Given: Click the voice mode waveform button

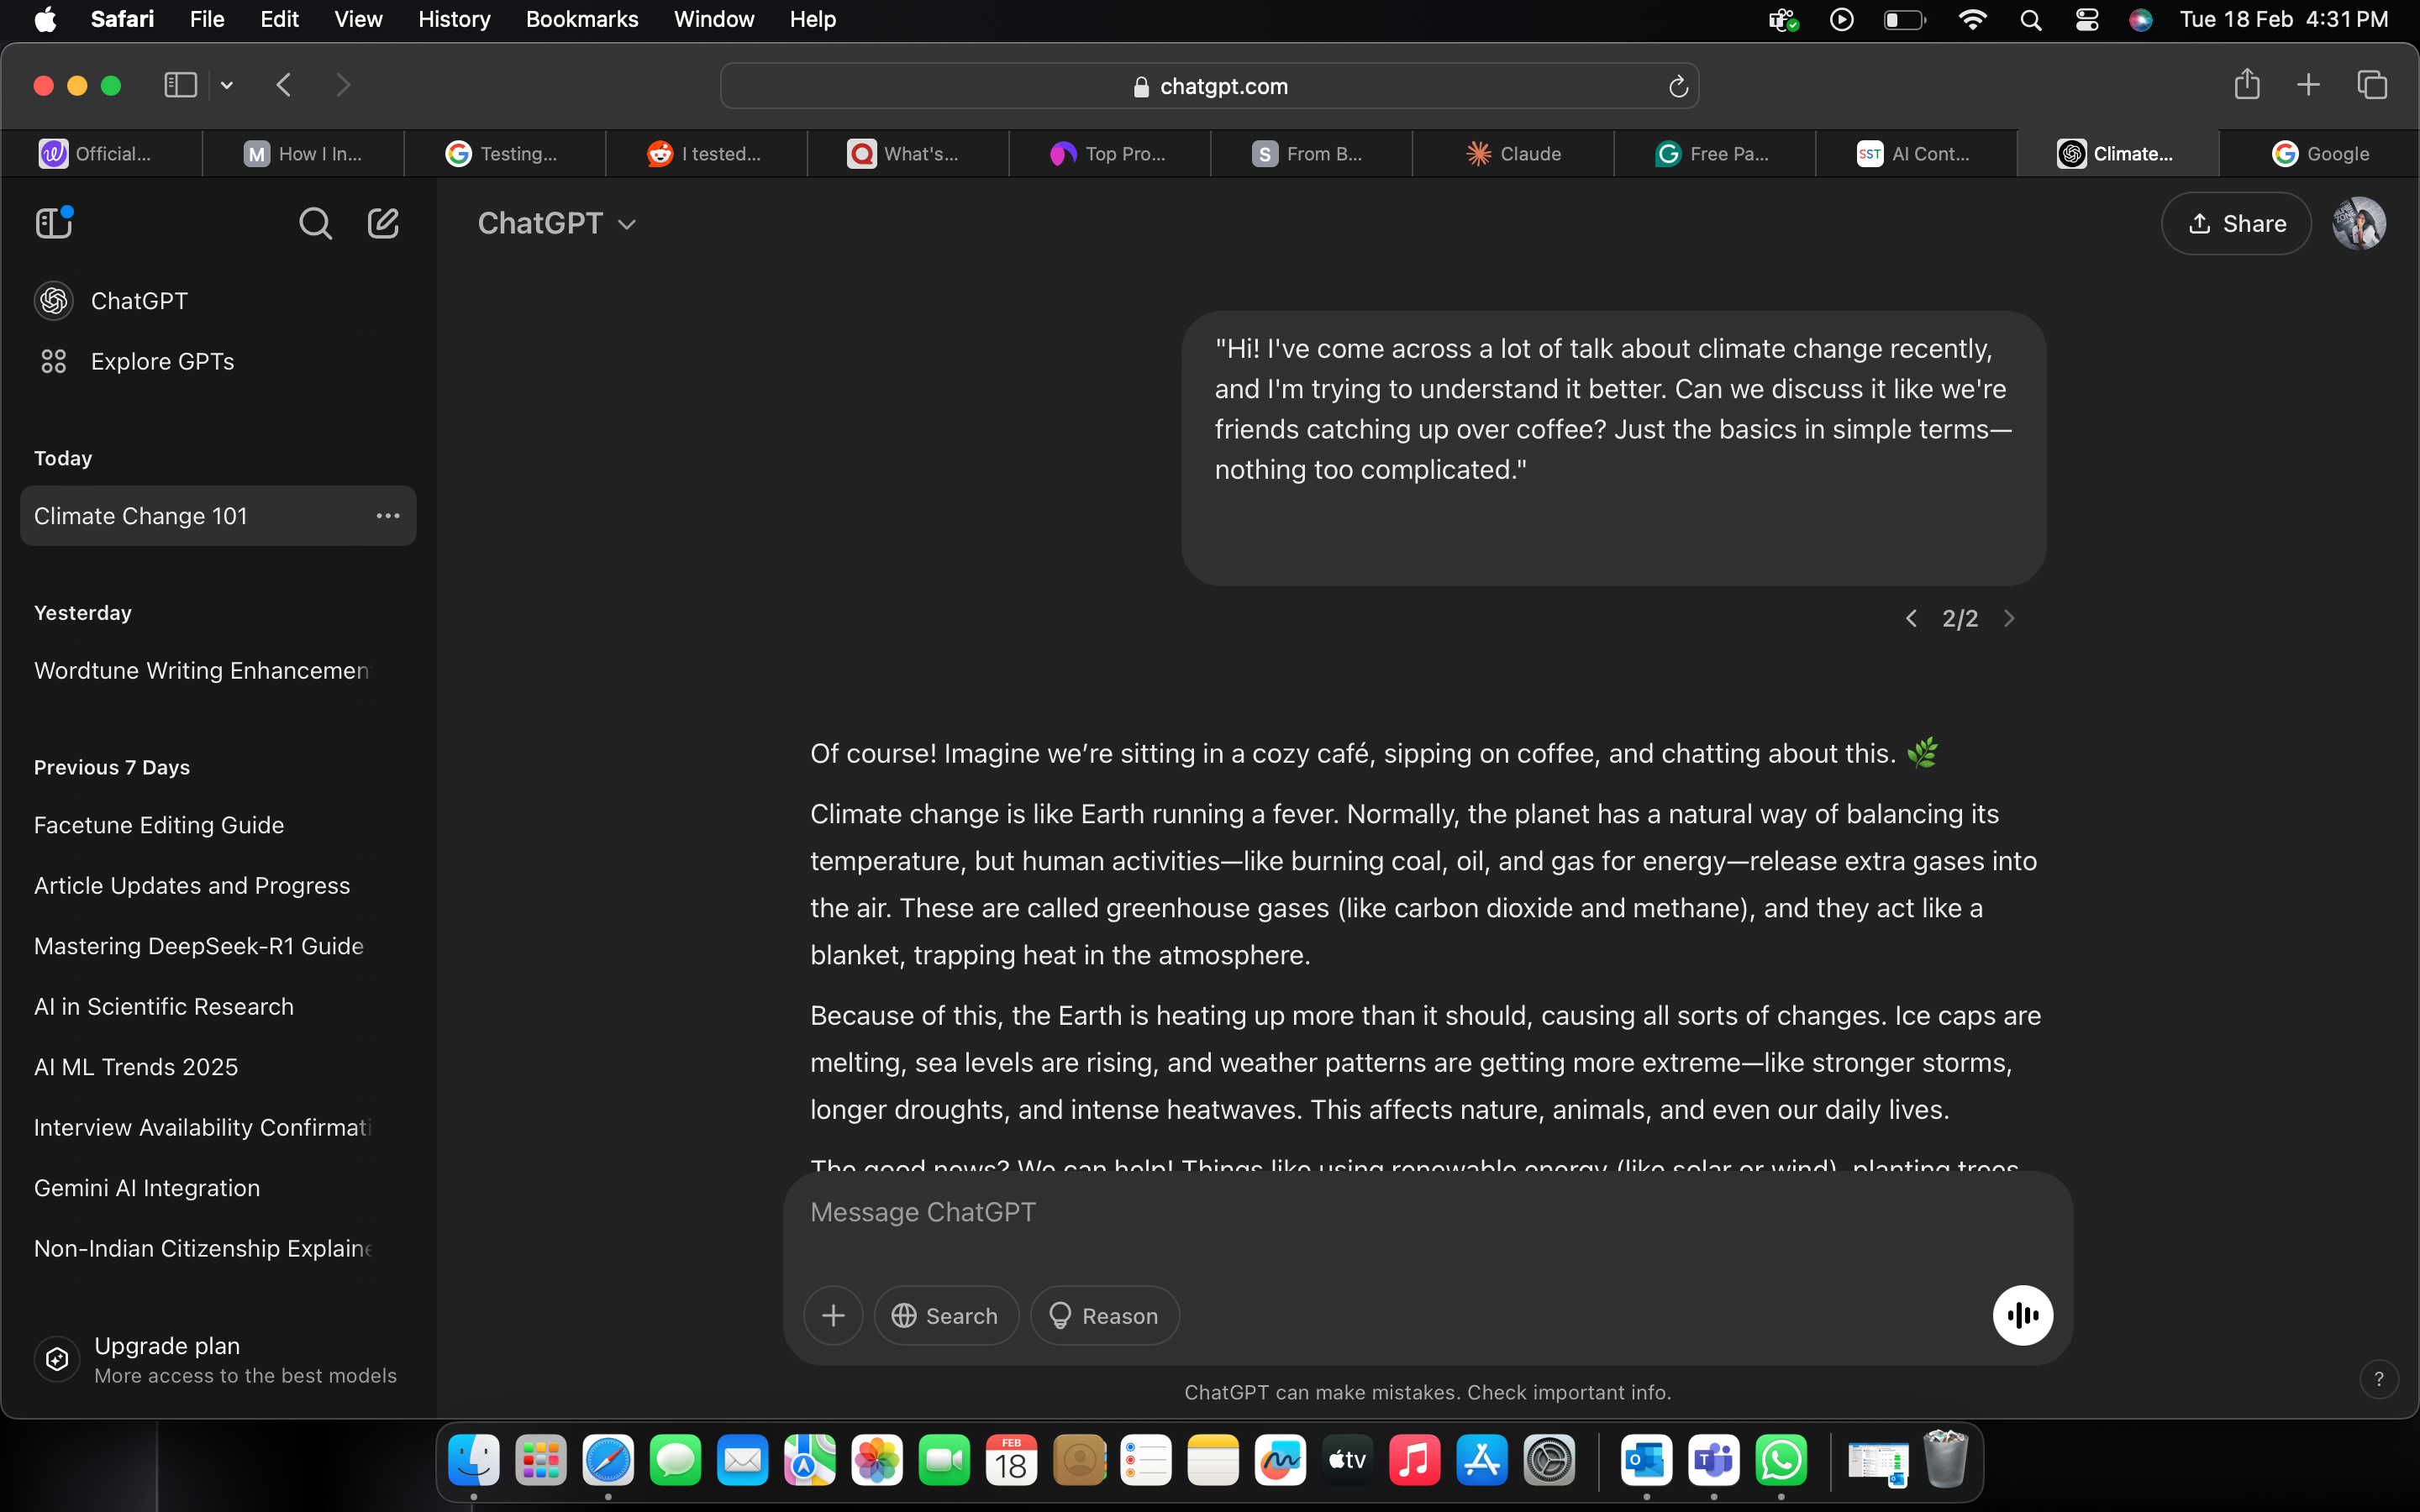Looking at the screenshot, I should tap(2022, 1315).
